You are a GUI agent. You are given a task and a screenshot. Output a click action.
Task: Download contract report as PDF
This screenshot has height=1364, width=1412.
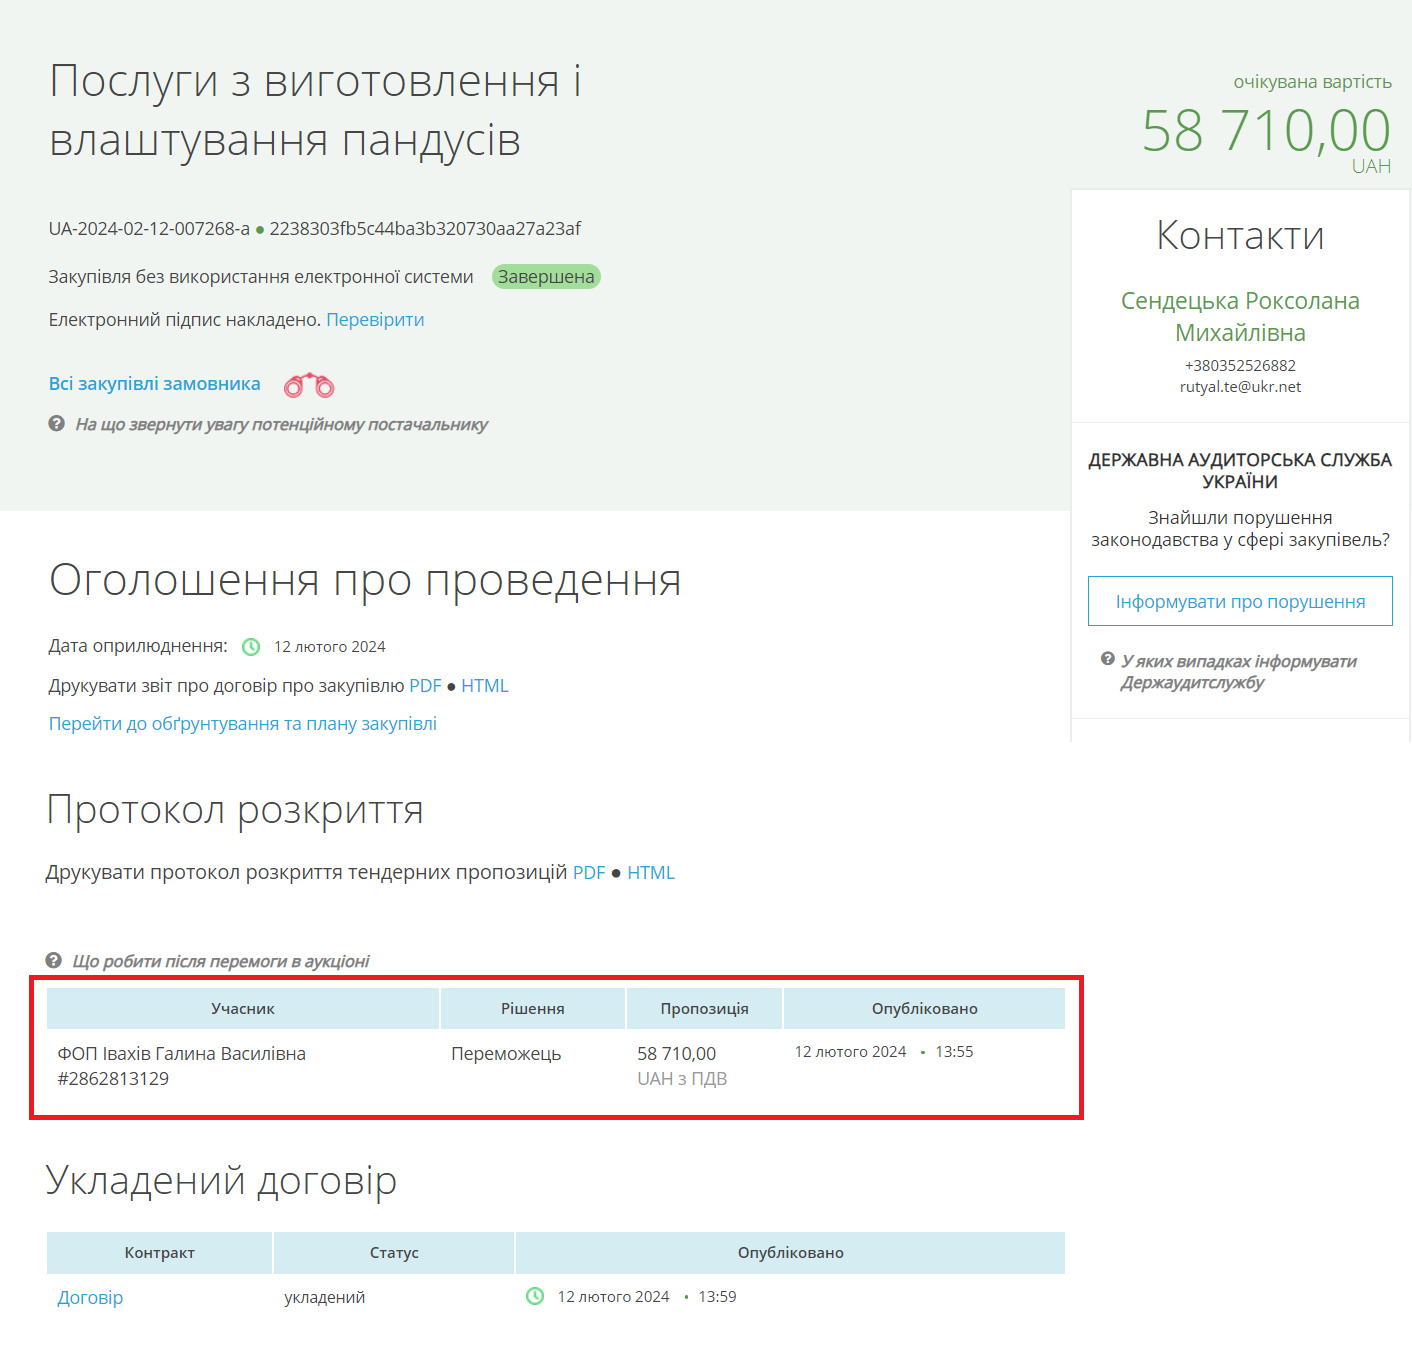425,686
